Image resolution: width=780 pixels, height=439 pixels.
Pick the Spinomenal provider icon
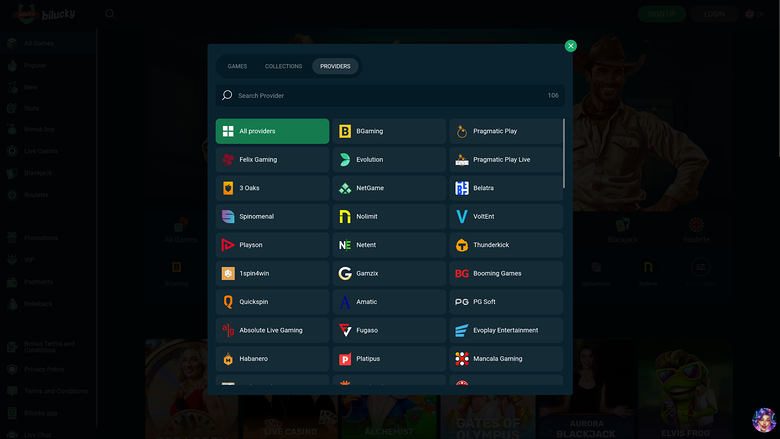point(228,216)
